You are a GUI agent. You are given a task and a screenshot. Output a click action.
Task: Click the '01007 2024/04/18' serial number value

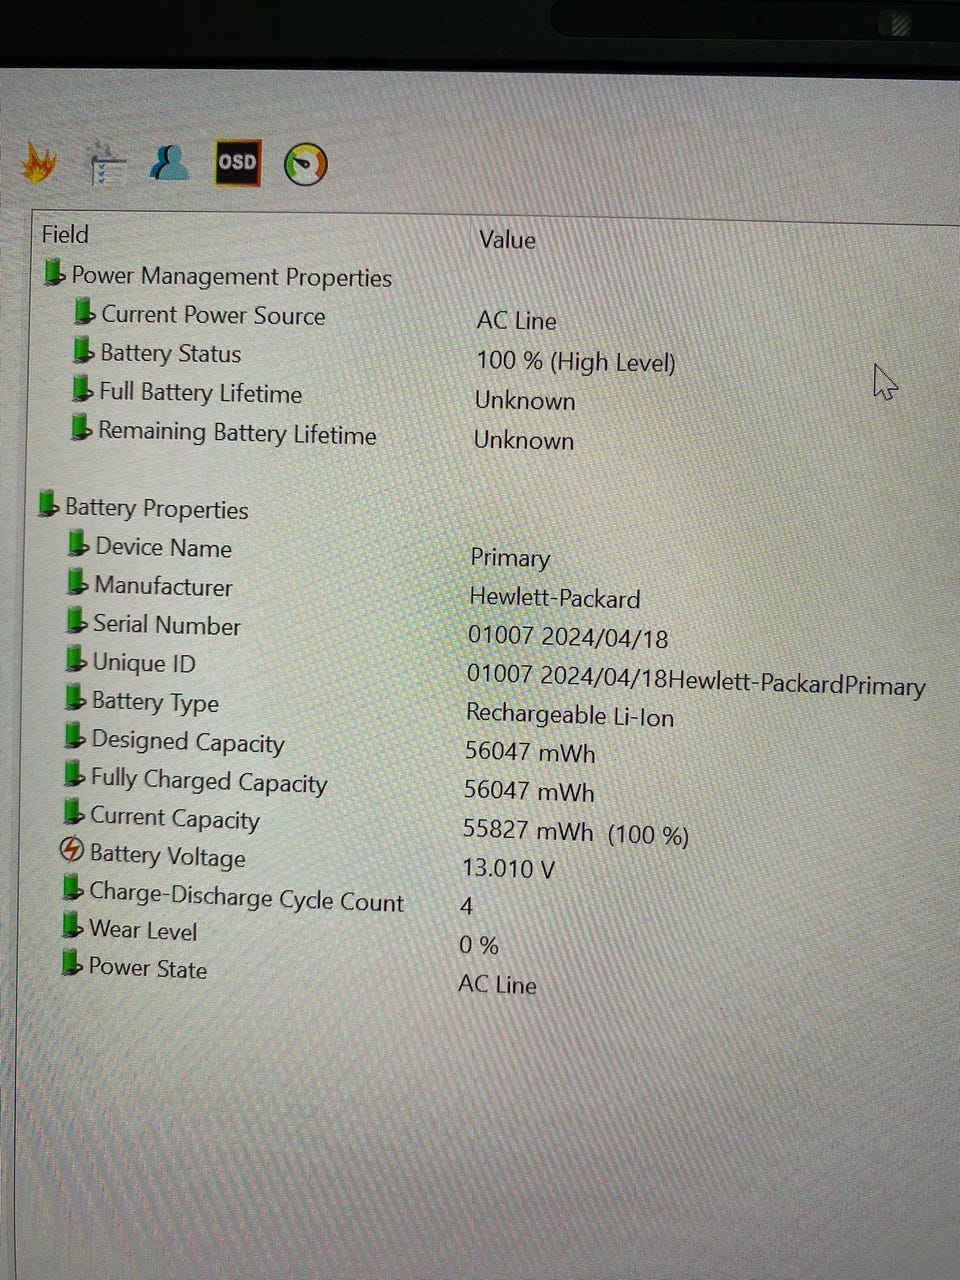(568, 637)
